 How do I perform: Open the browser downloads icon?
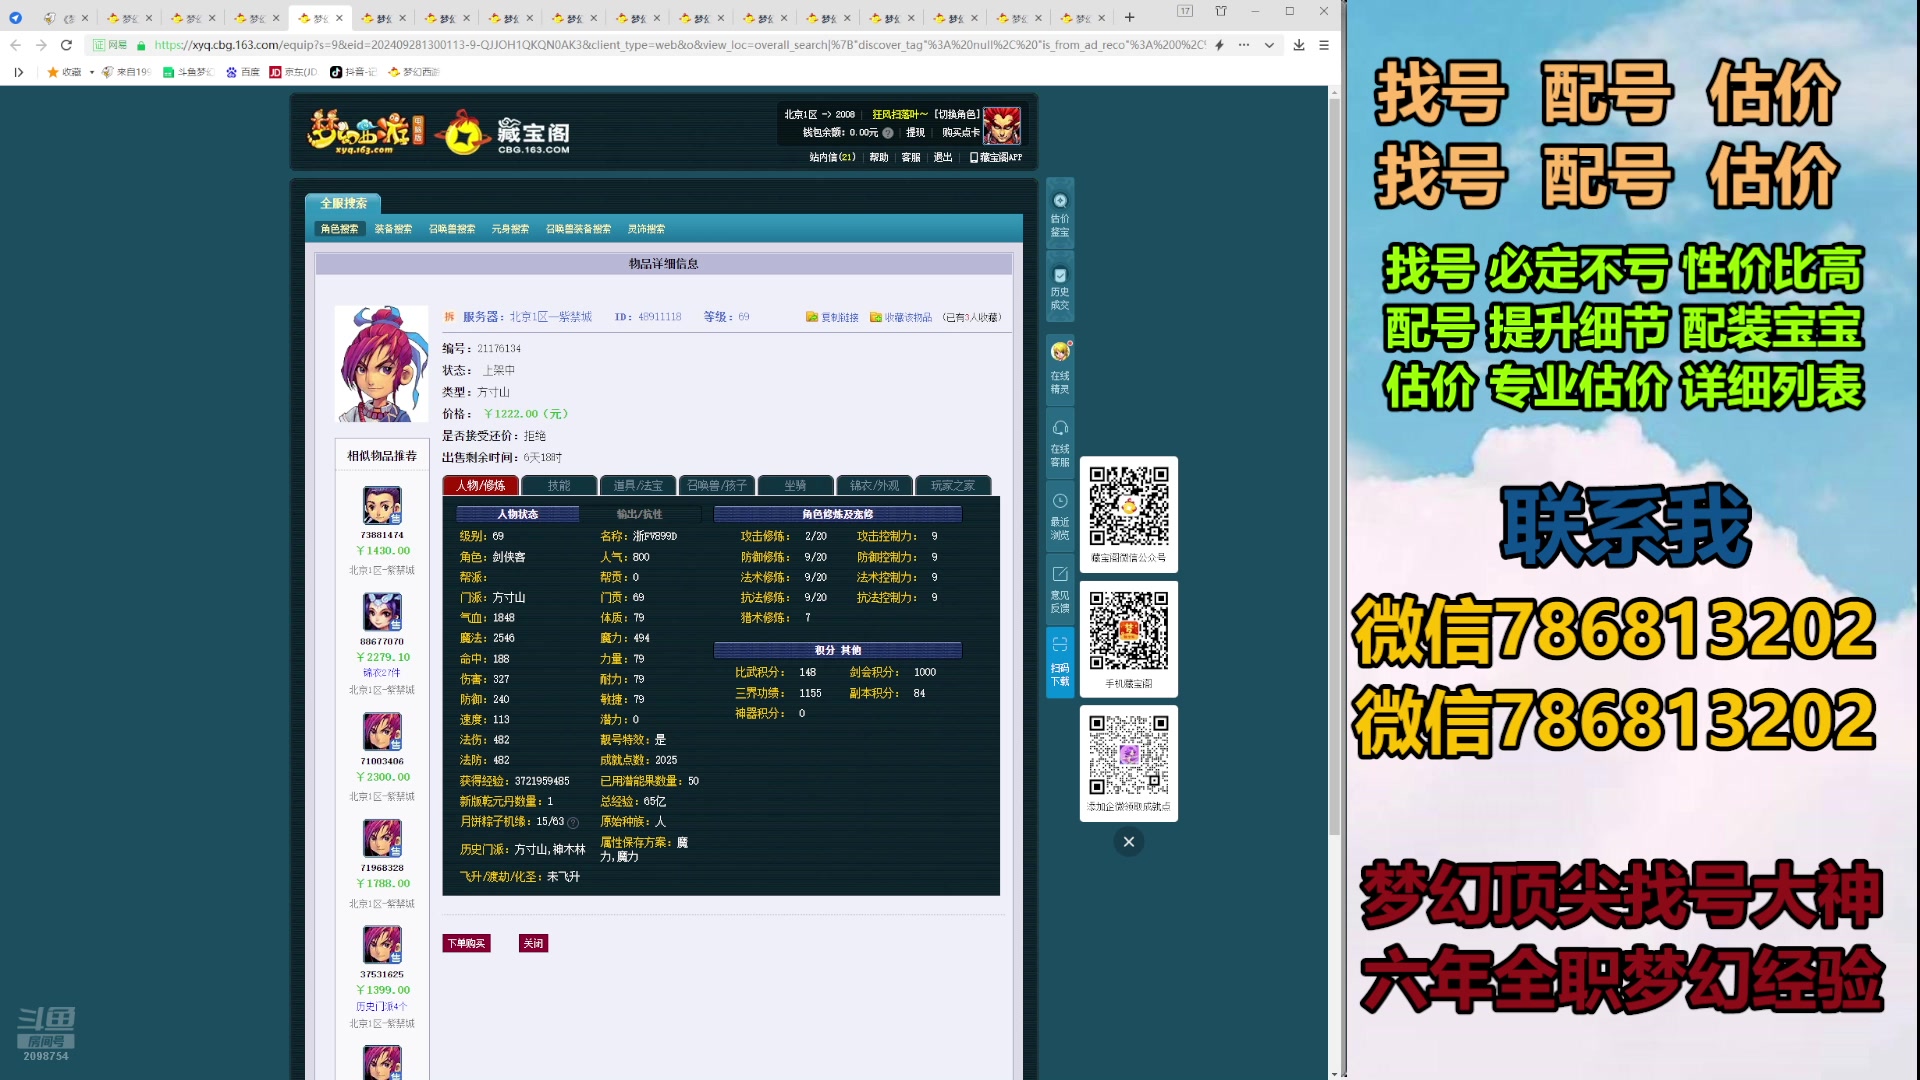(x=1299, y=45)
